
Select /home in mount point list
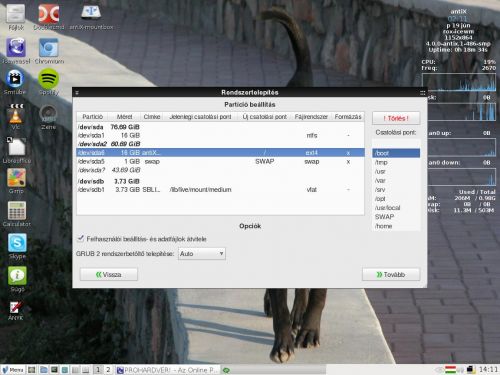(396, 226)
